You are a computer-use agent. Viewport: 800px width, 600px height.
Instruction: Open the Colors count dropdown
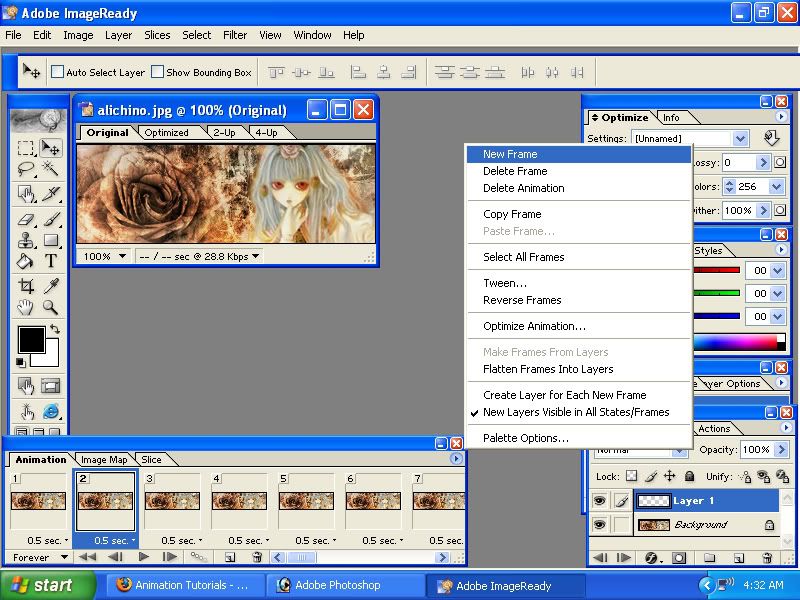(777, 187)
